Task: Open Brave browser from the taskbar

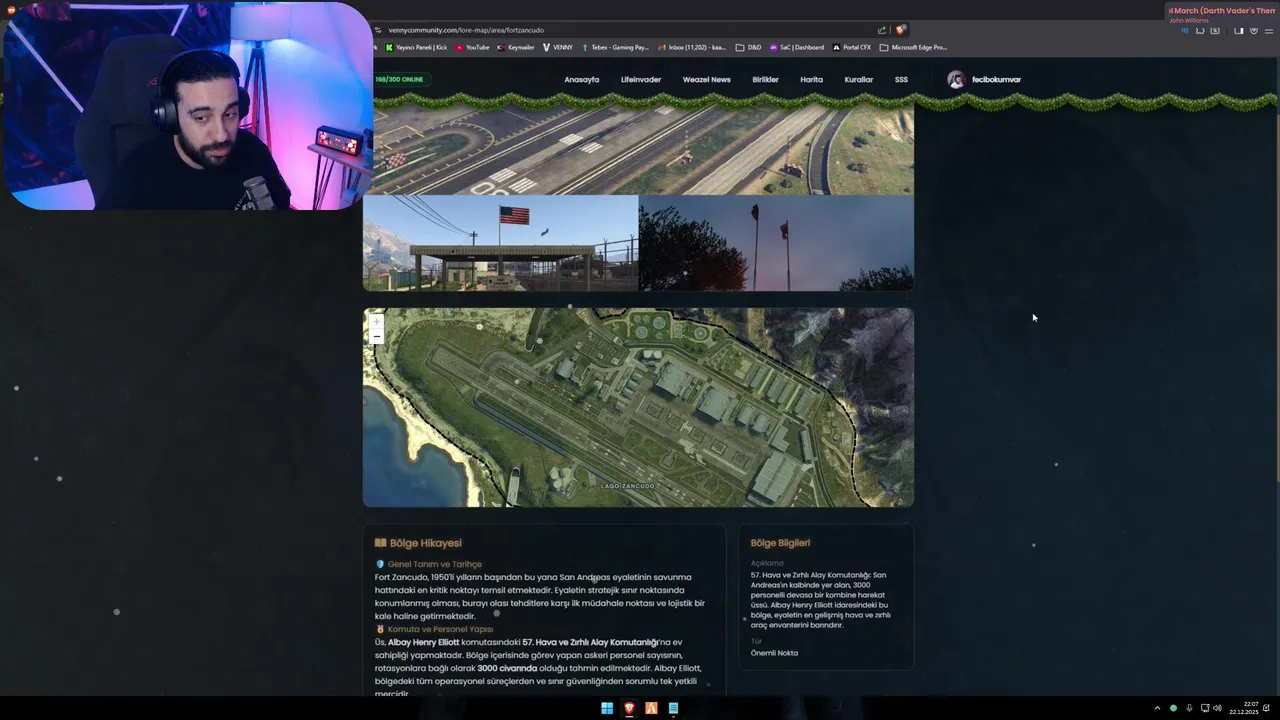Action: tap(629, 708)
